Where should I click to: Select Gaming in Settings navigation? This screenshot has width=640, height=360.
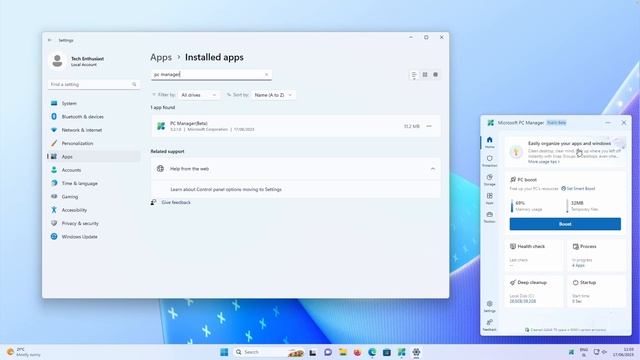pyautogui.click(x=94, y=197)
